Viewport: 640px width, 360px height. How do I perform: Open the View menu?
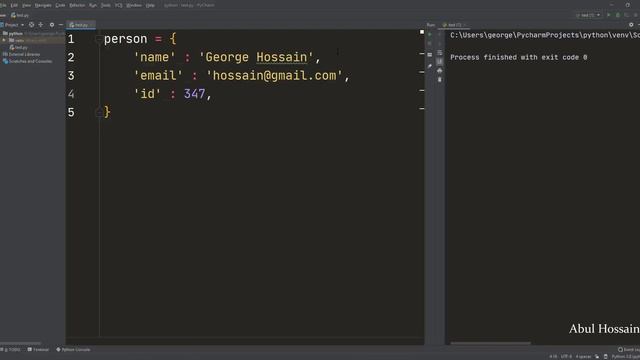pyautogui.click(x=27, y=5)
